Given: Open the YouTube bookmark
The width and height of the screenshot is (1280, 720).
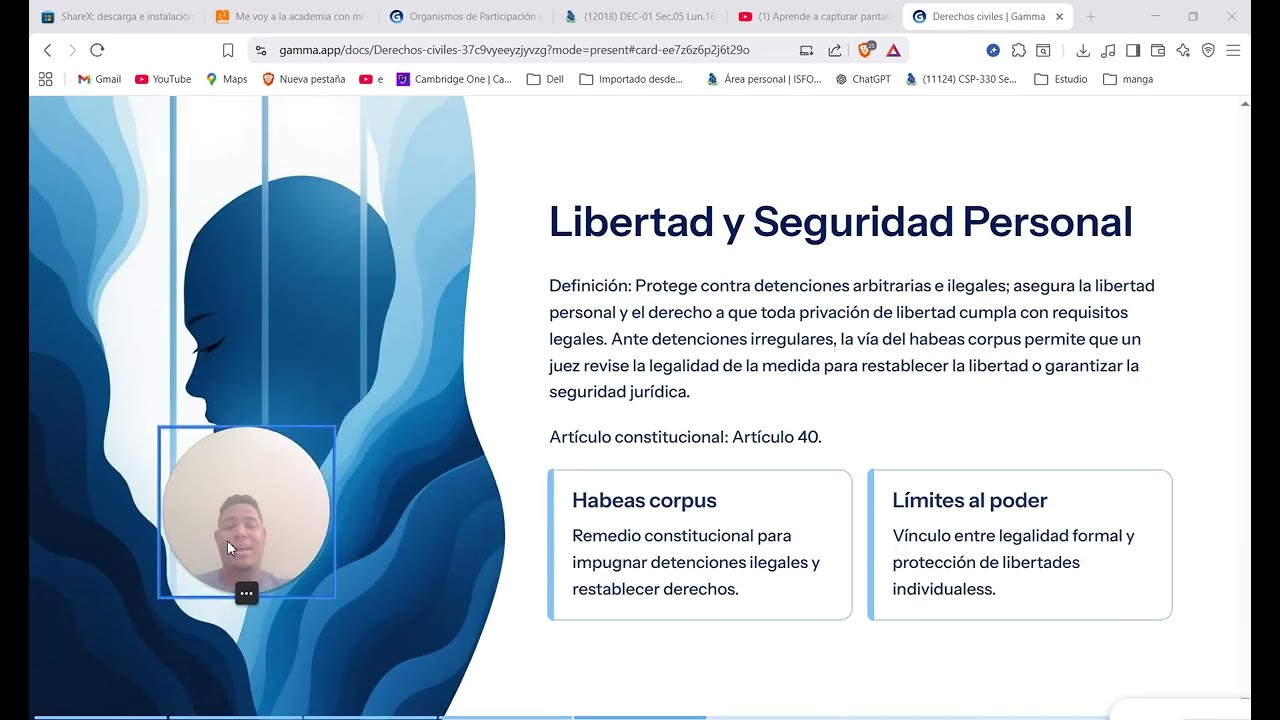Looking at the screenshot, I should 163,79.
